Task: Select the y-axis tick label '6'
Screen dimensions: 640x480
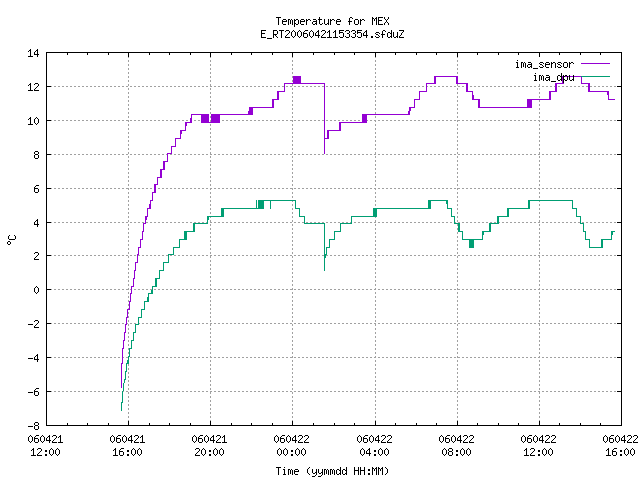Action: 37,189
